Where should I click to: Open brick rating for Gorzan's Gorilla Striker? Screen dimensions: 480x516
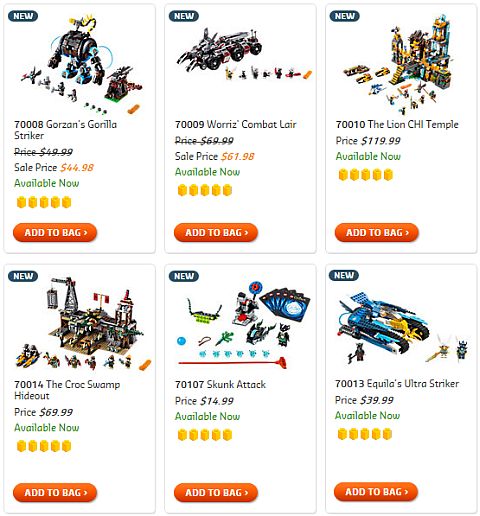(44, 202)
